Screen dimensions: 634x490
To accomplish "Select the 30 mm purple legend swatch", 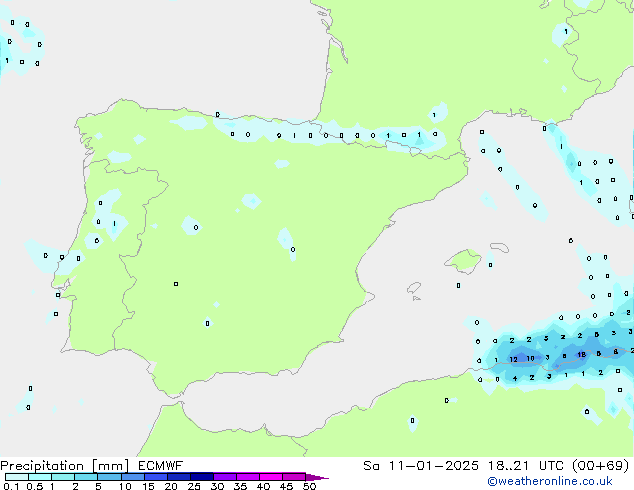I will pos(225,477).
